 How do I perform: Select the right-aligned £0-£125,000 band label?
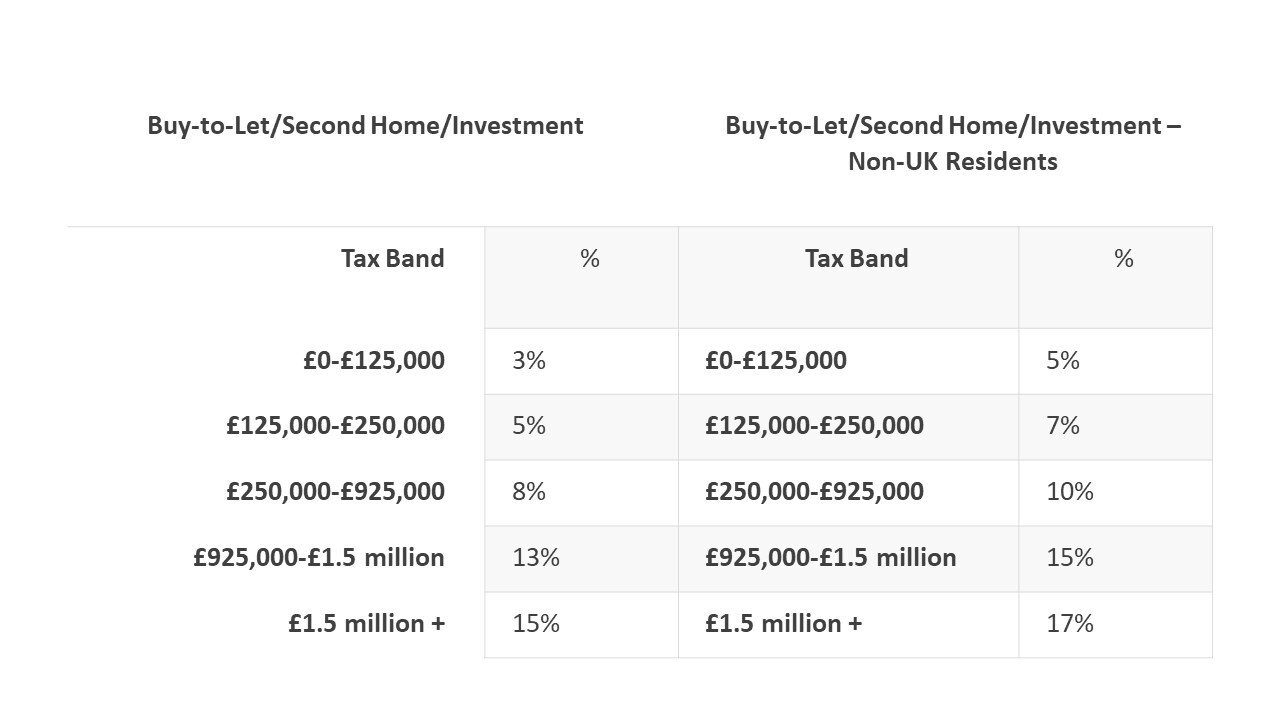374,361
